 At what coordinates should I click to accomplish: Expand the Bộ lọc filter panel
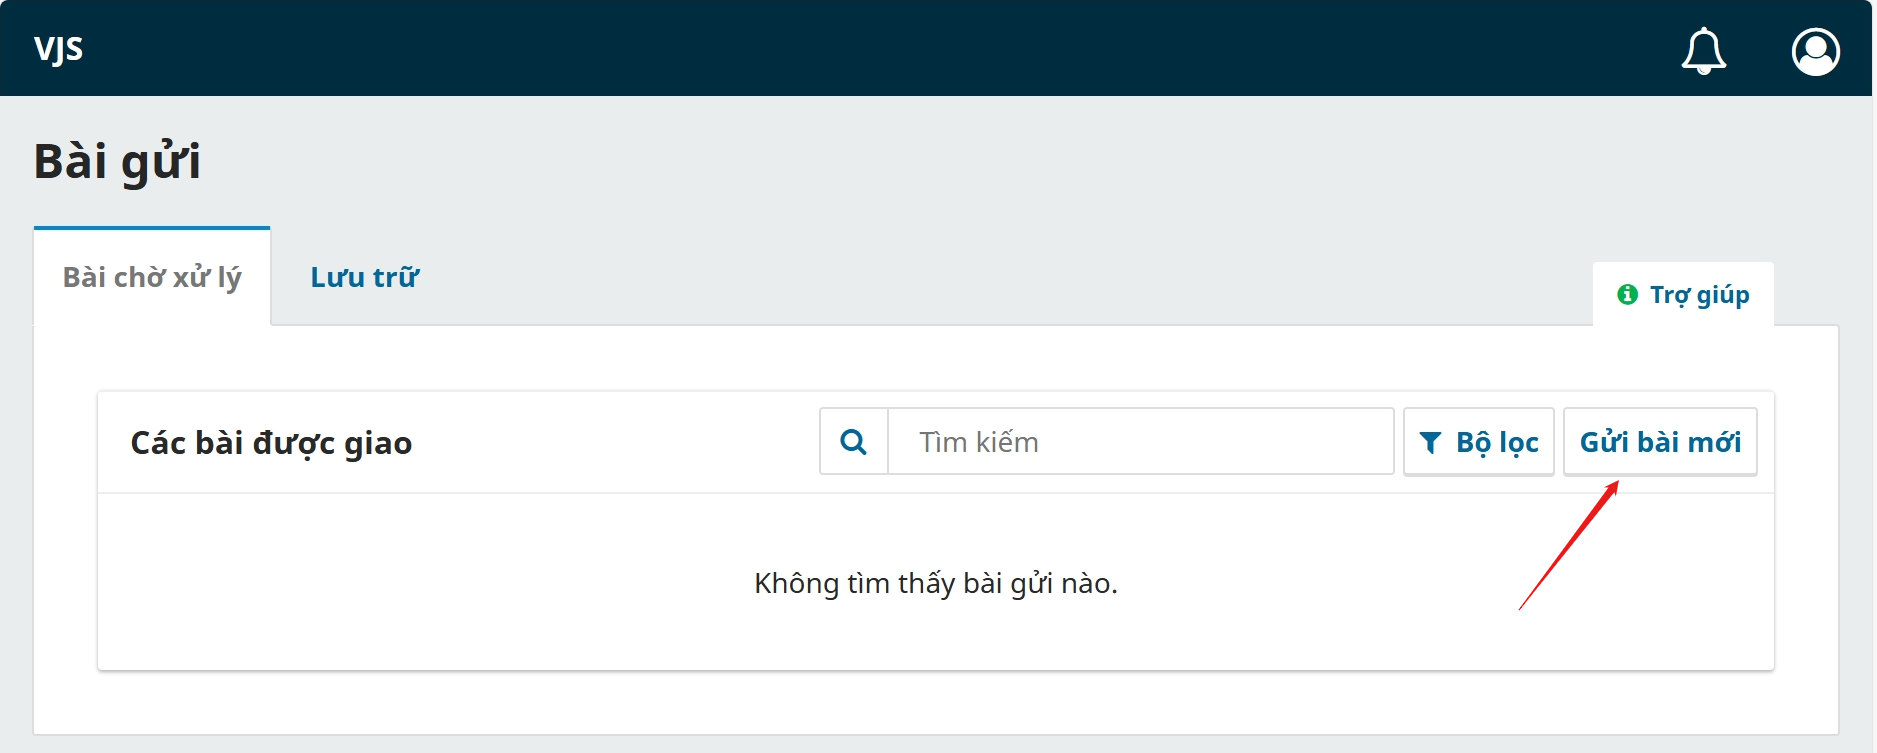coord(1478,442)
